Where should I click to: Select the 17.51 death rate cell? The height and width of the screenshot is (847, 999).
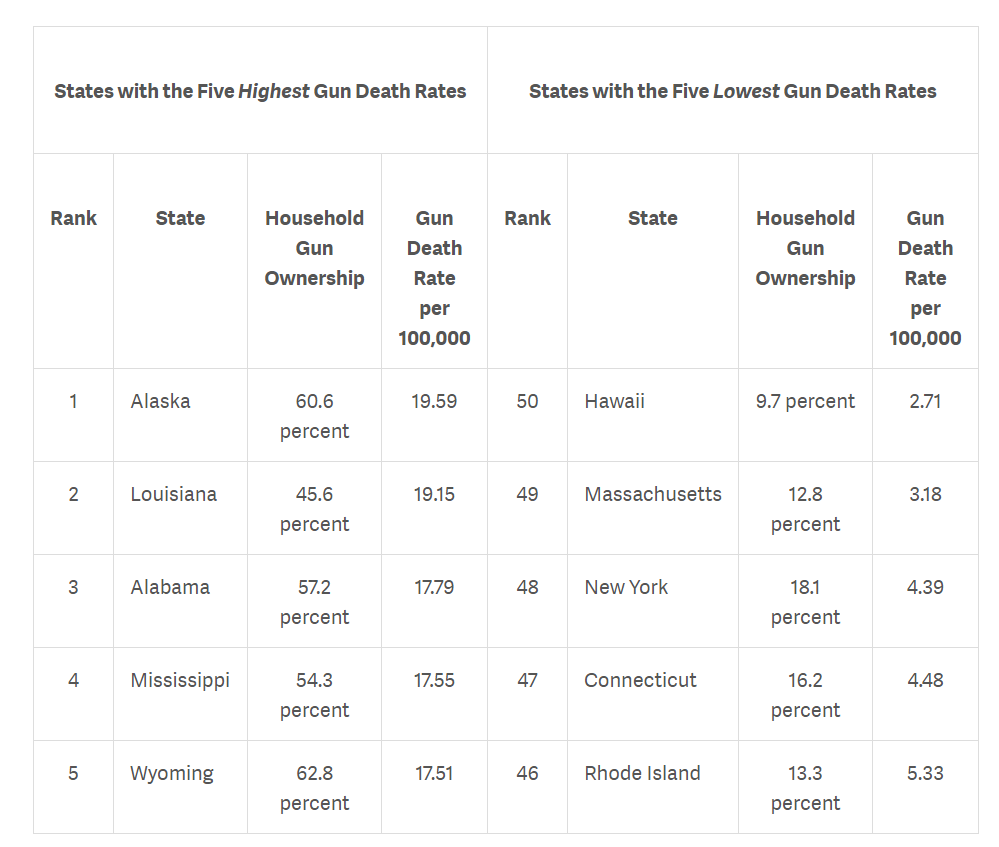[435, 787]
